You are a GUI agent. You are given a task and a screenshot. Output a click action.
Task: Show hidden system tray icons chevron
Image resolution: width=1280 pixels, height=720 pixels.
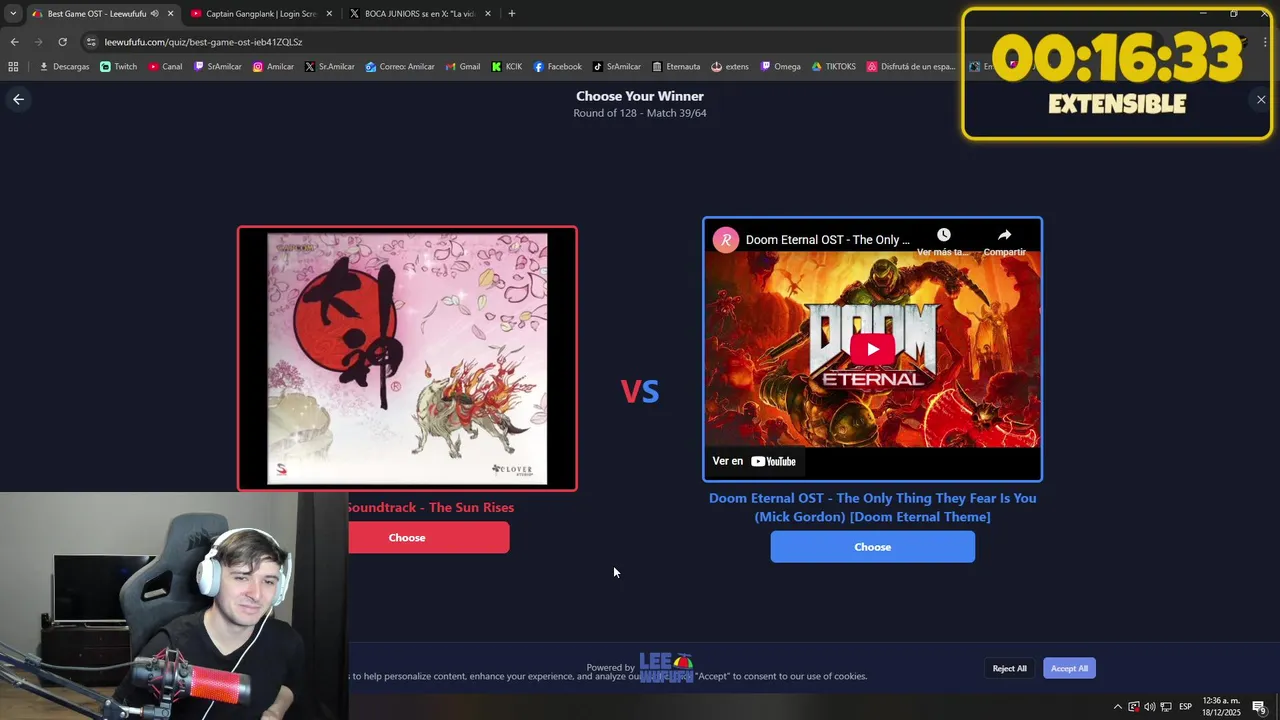[x=1117, y=707]
